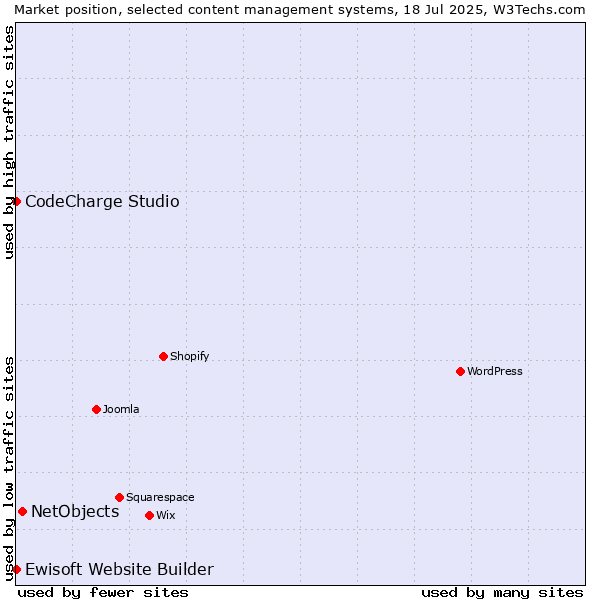The height and width of the screenshot is (600, 600).
Task: Click the WordPress red data point
Action: point(460,372)
